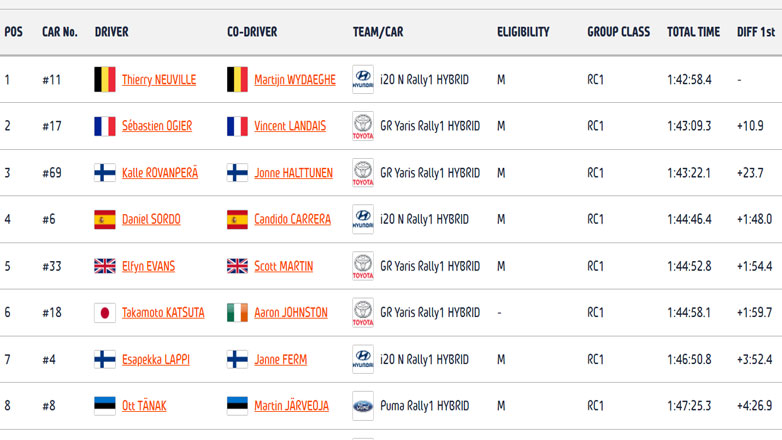Click the POS column header
This screenshot has height=440, width=782.
pos(13,32)
